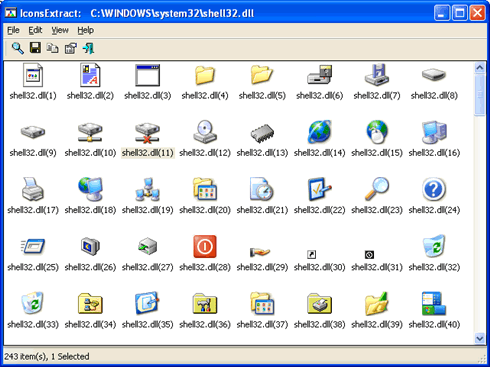Select the network drive icon shell32.dll(10)
This screenshot has width=490, height=367.
[90, 132]
